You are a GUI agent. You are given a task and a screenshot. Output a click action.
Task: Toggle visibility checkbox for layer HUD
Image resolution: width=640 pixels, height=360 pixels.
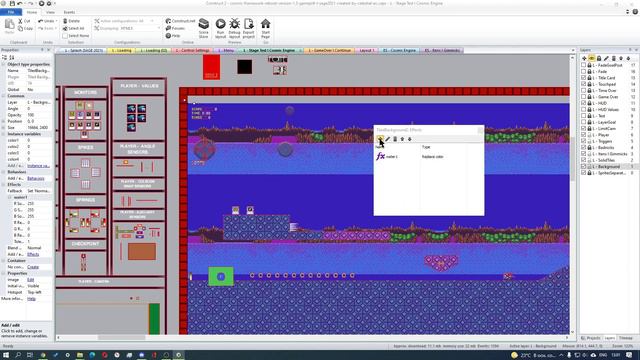tap(584, 103)
